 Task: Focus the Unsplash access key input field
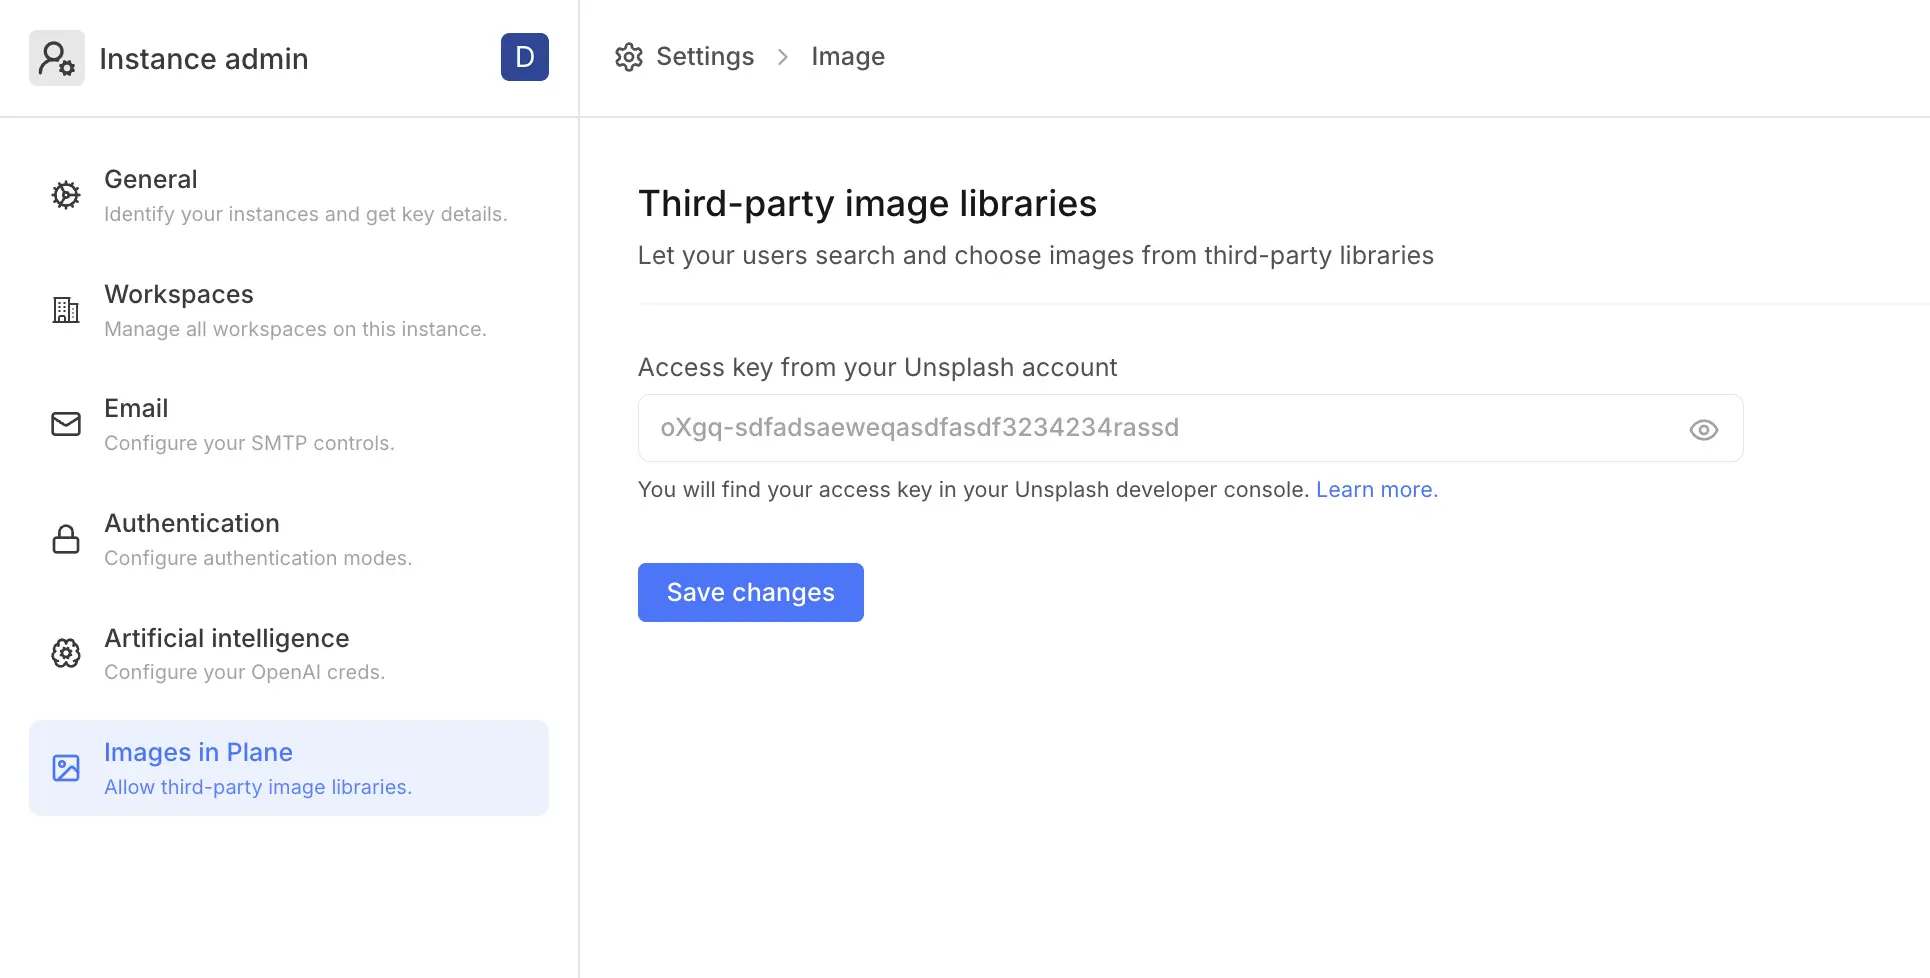pyautogui.click(x=1160, y=428)
